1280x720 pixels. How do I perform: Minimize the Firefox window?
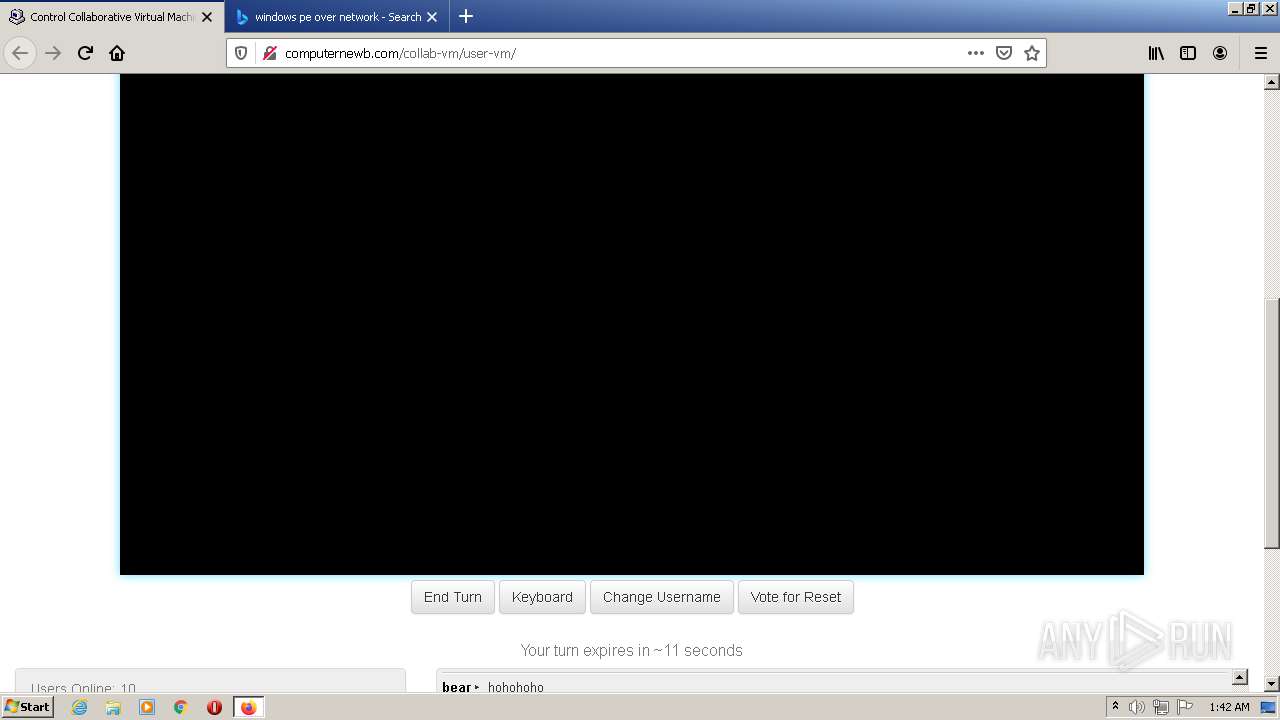coord(1235,8)
